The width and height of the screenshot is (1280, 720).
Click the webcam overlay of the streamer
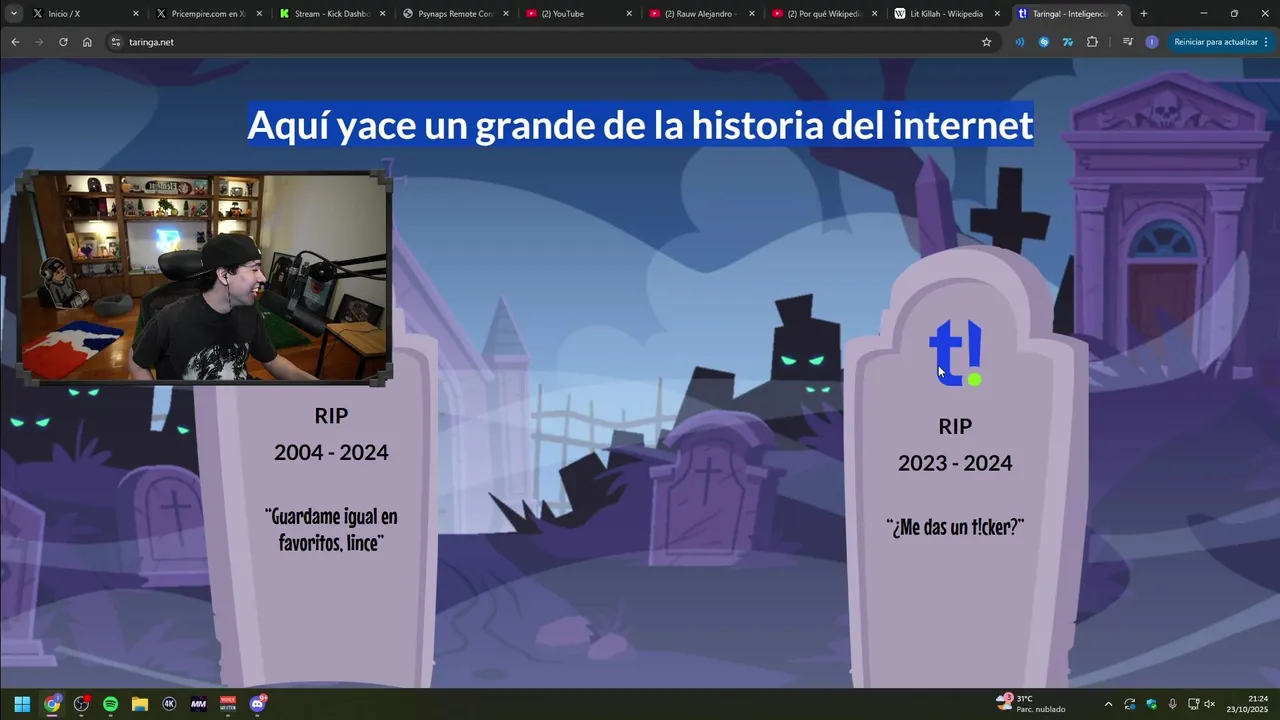[204, 278]
